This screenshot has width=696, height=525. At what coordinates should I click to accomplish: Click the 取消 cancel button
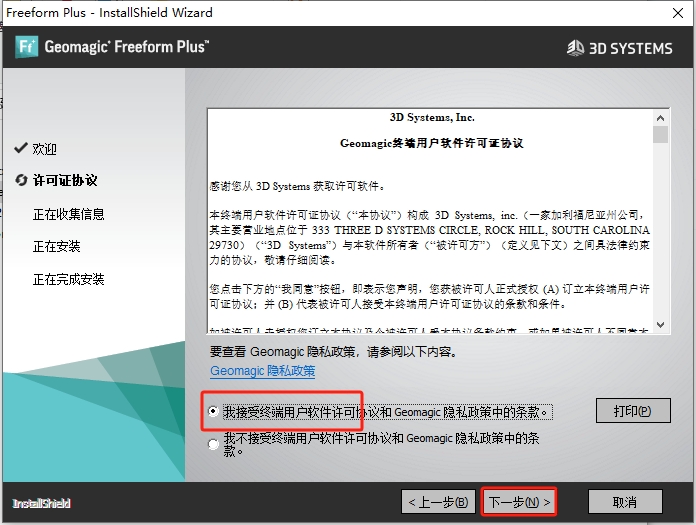pyautogui.click(x=625, y=502)
